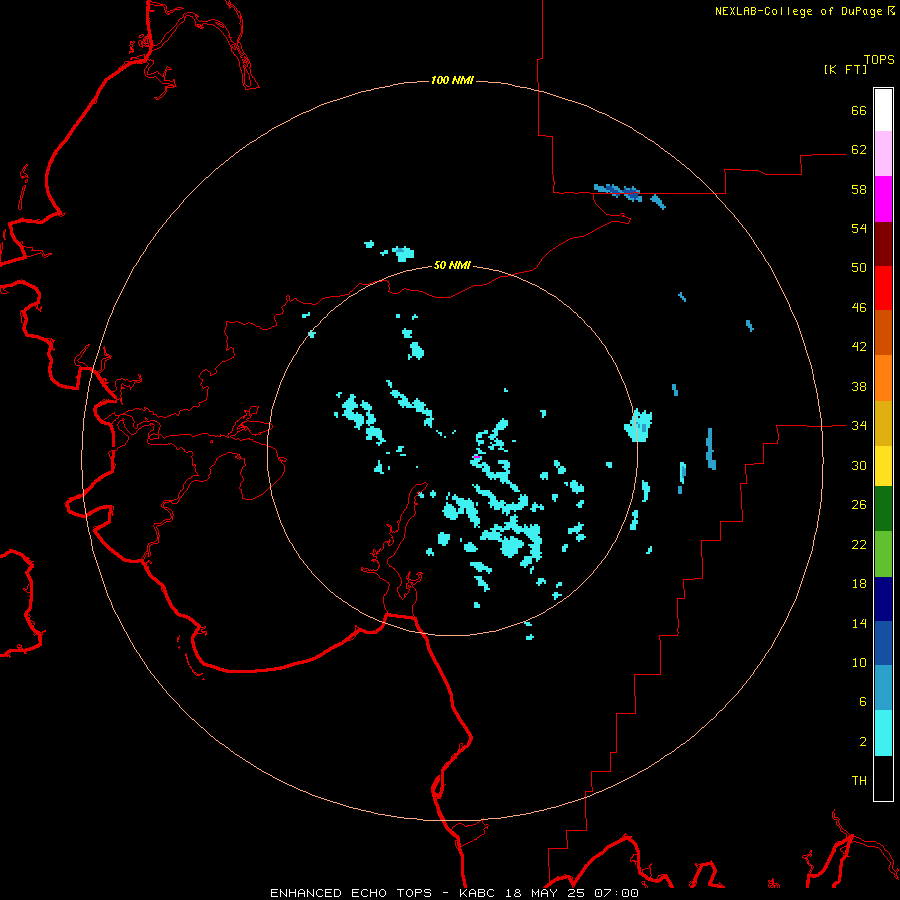Click the 38 legend value

coord(859,387)
